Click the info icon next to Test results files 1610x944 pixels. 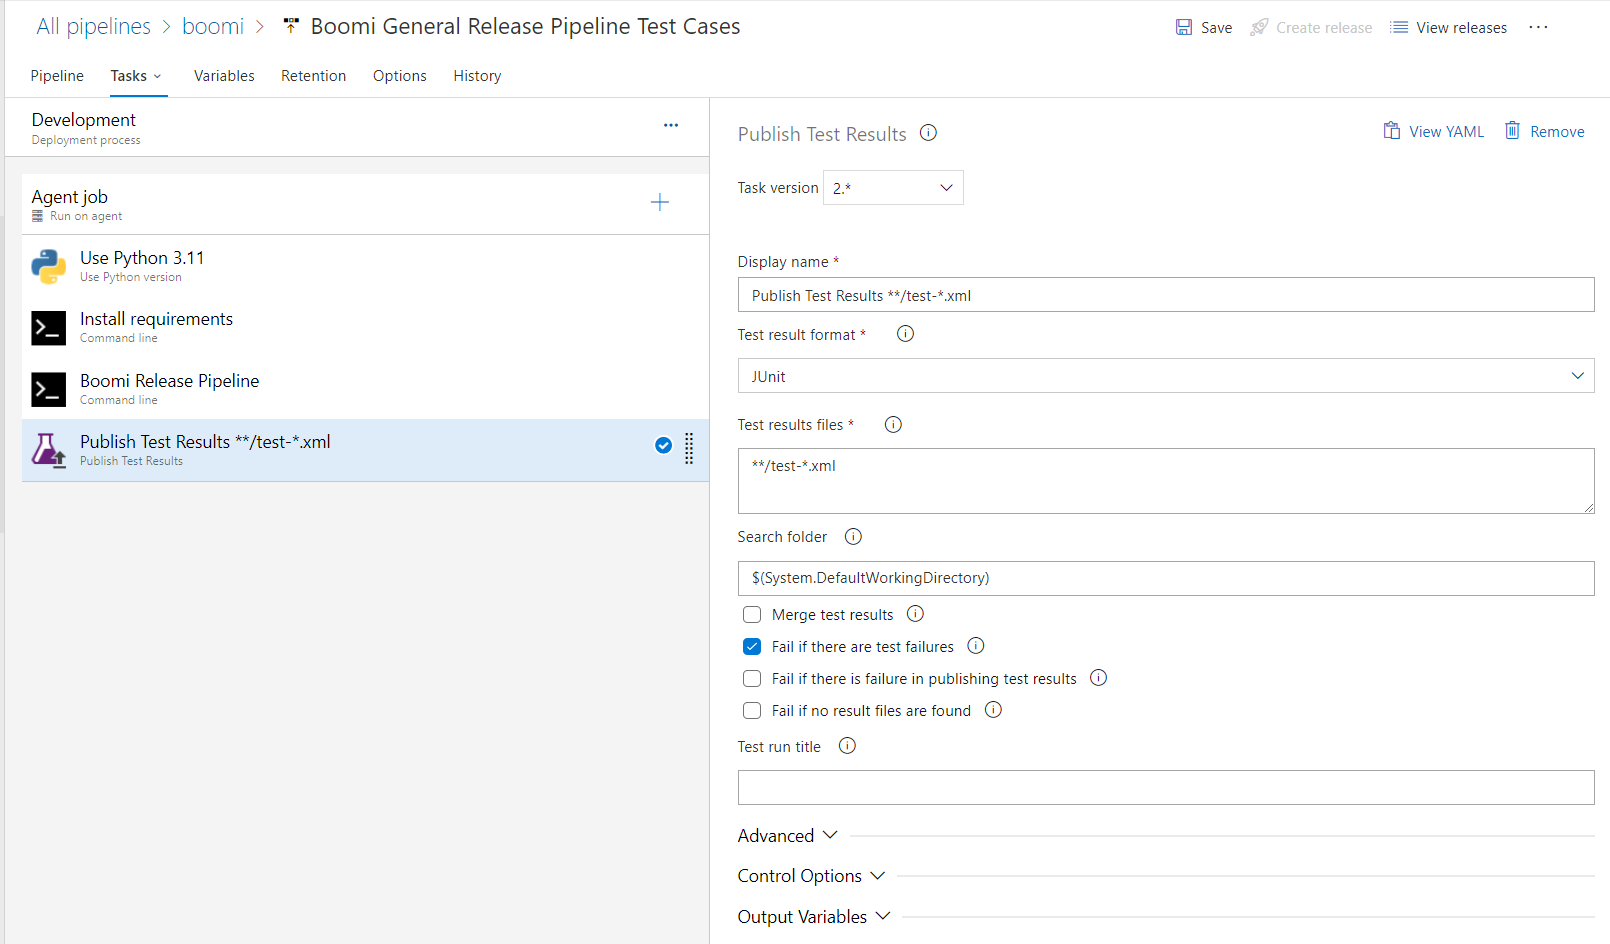pos(893,425)
